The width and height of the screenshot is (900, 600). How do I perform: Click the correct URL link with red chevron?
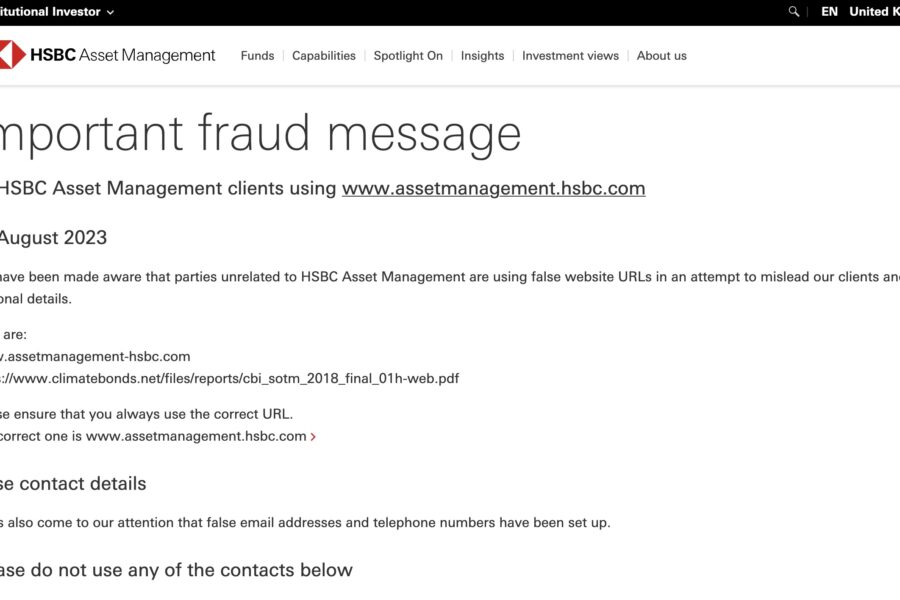coord(201,436)
